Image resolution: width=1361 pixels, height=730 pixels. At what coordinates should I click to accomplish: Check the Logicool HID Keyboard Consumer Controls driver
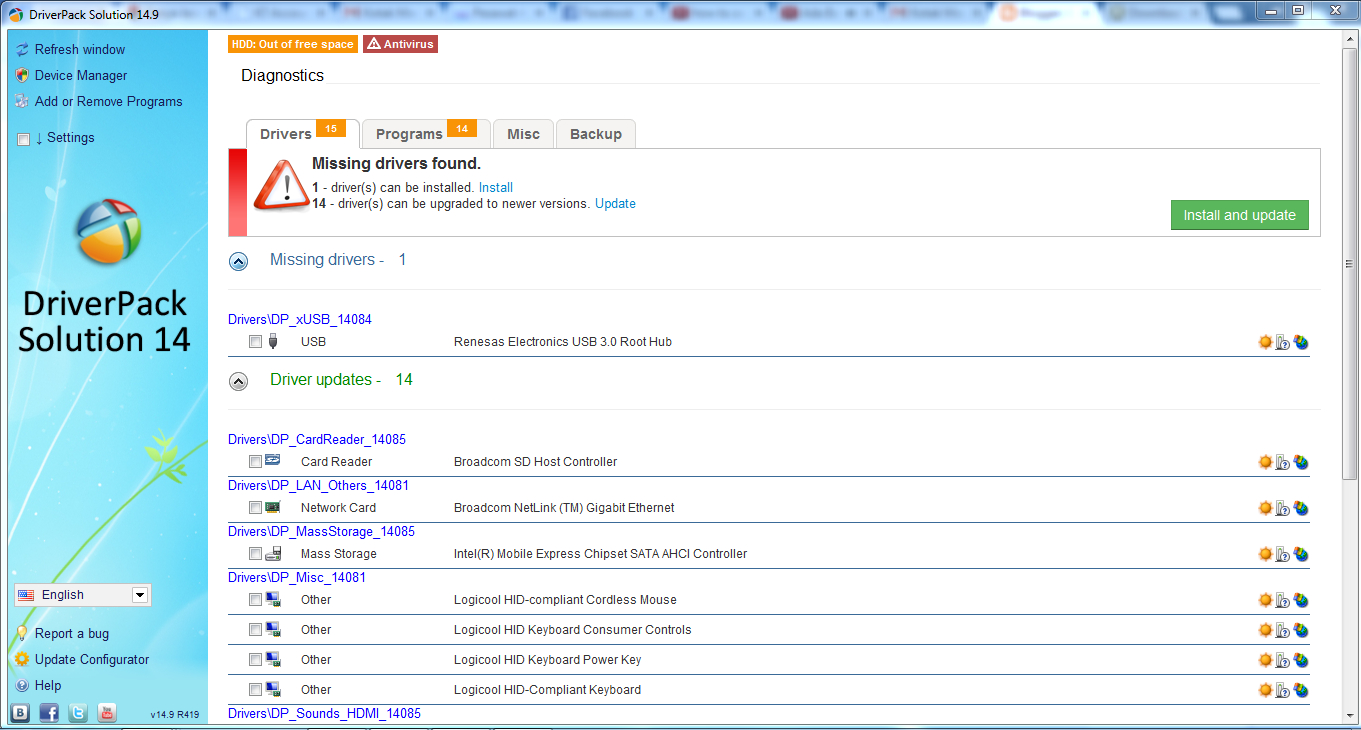pos(255,630)
